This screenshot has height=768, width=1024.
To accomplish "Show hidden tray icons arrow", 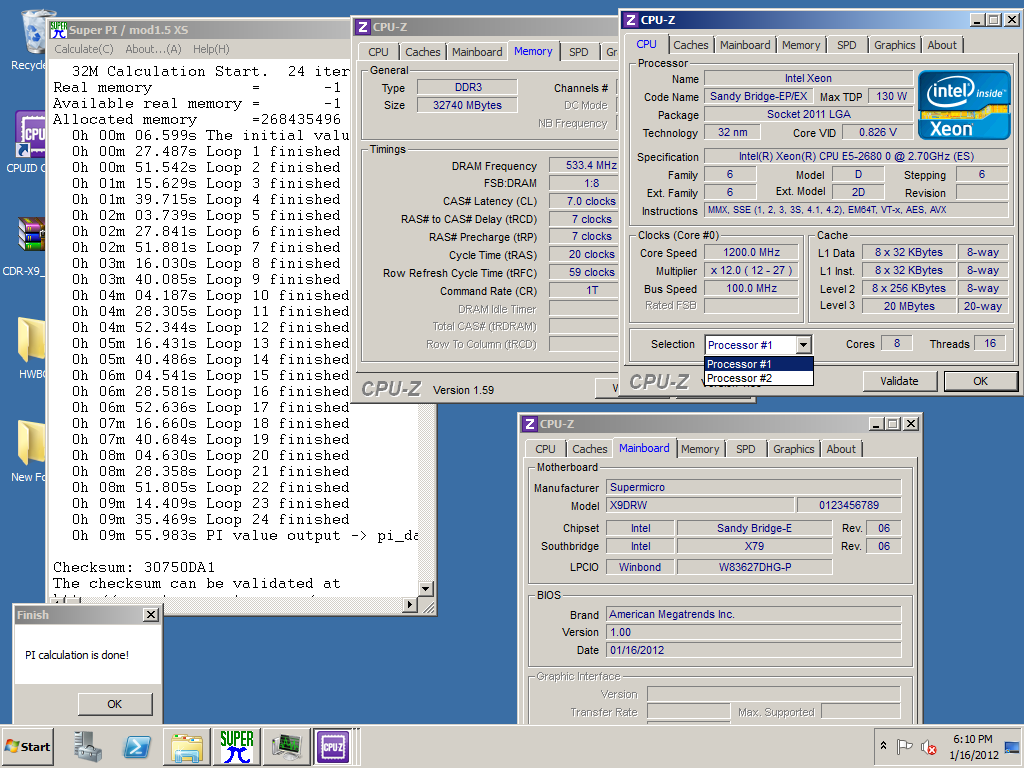I will pyautogui.click(x=884, y=746).
